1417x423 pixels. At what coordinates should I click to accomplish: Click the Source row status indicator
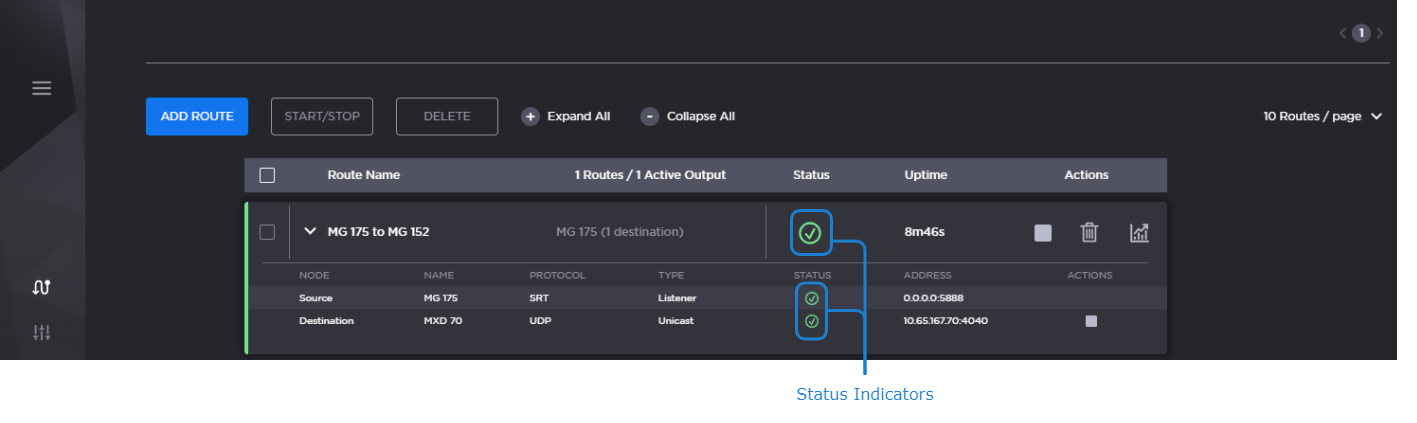click(811, 298)
